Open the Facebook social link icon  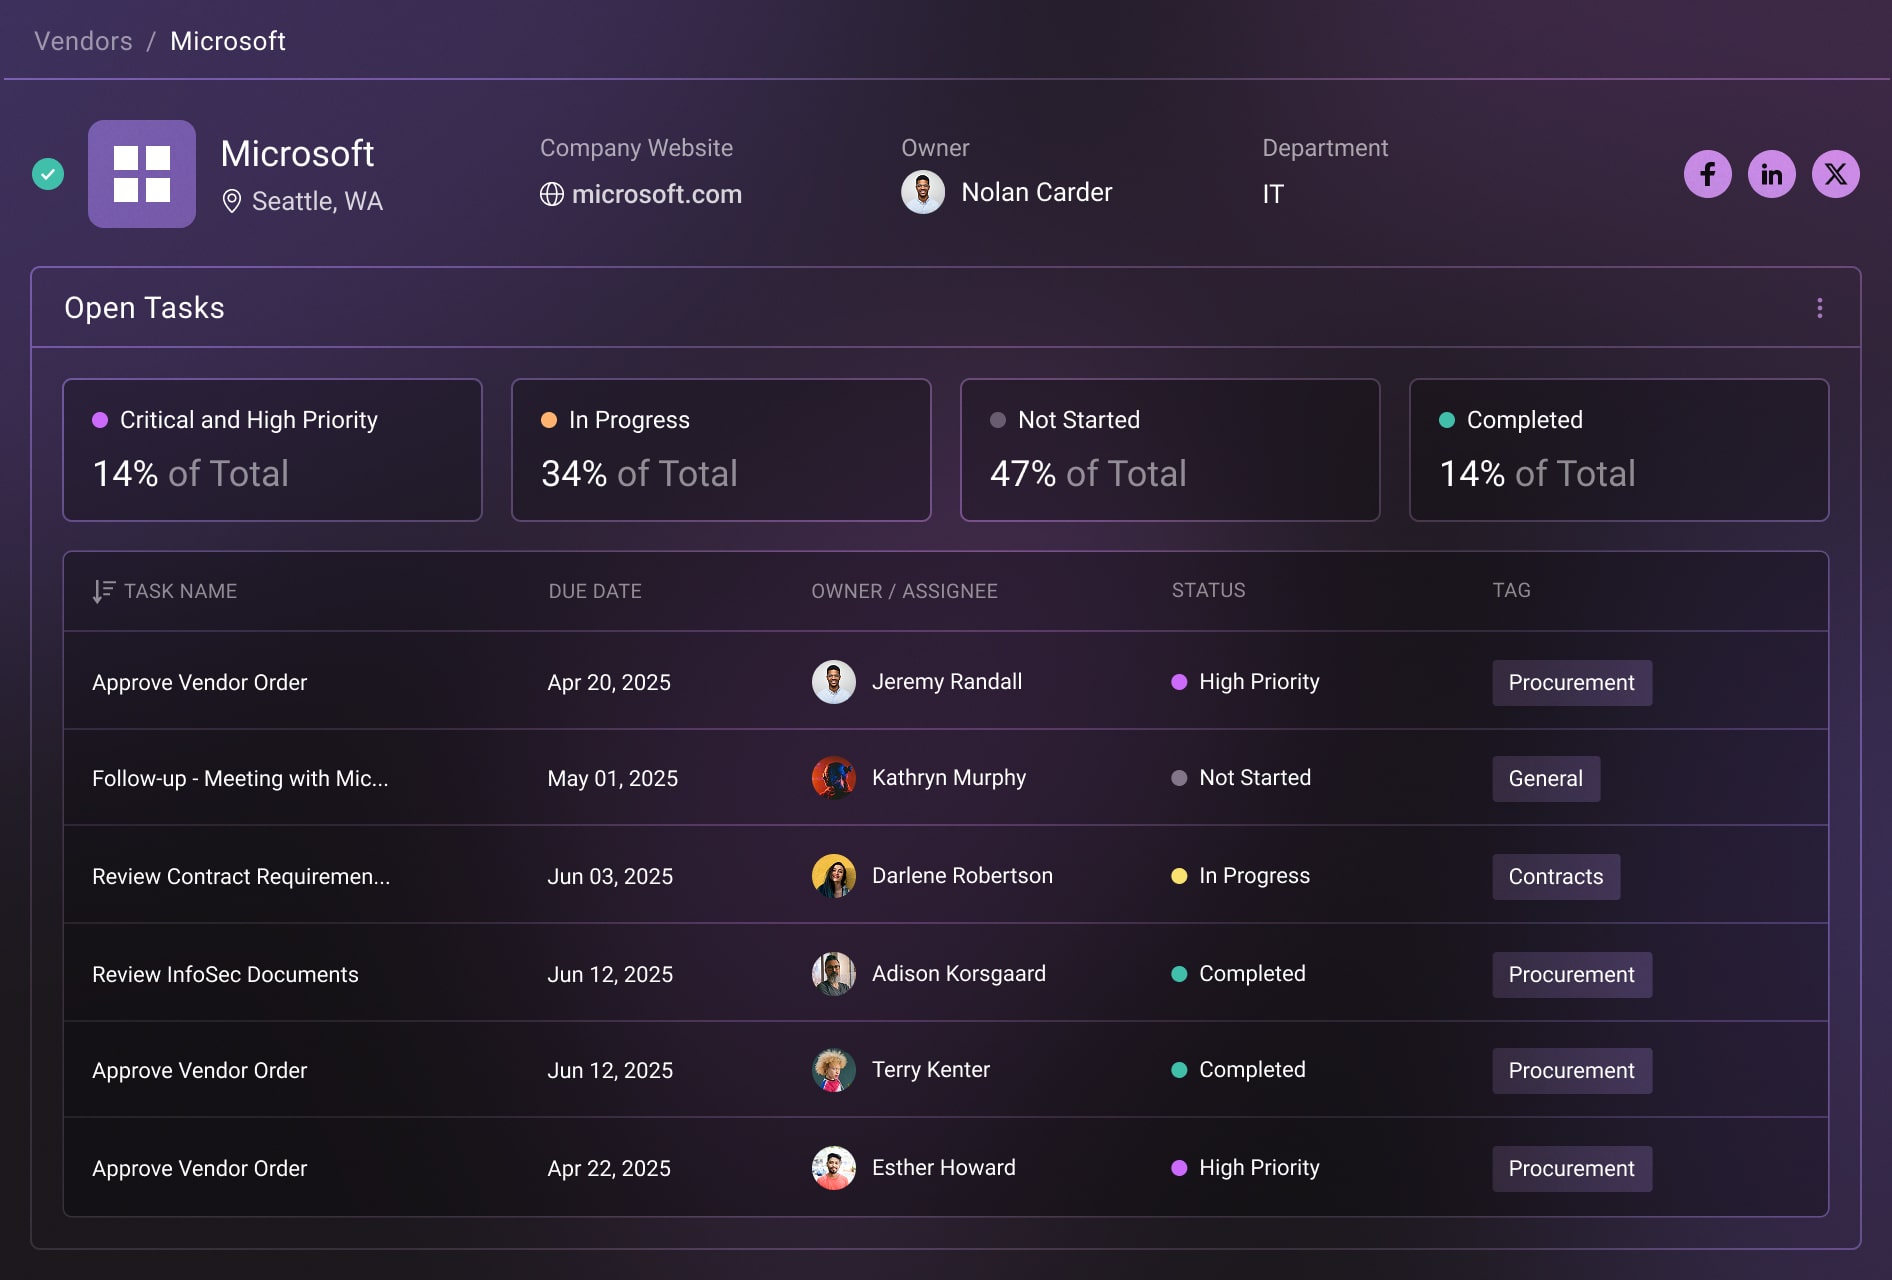pyautogui.click(x=1707, y=174)
